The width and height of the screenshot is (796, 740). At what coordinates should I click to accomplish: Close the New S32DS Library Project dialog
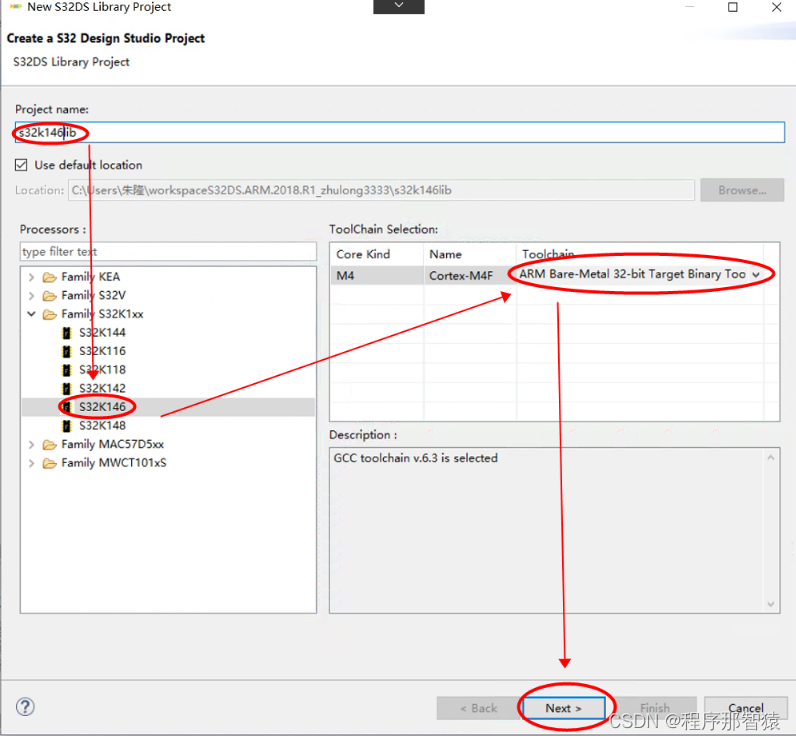776,7
